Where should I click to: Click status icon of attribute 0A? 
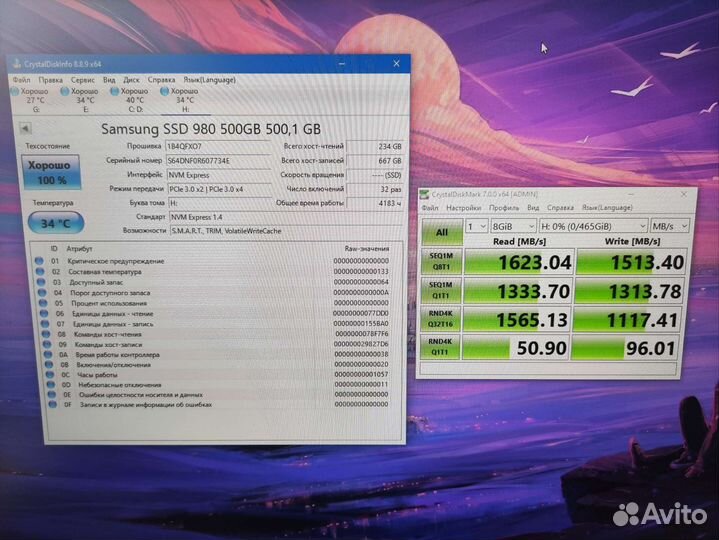(48, 354)
